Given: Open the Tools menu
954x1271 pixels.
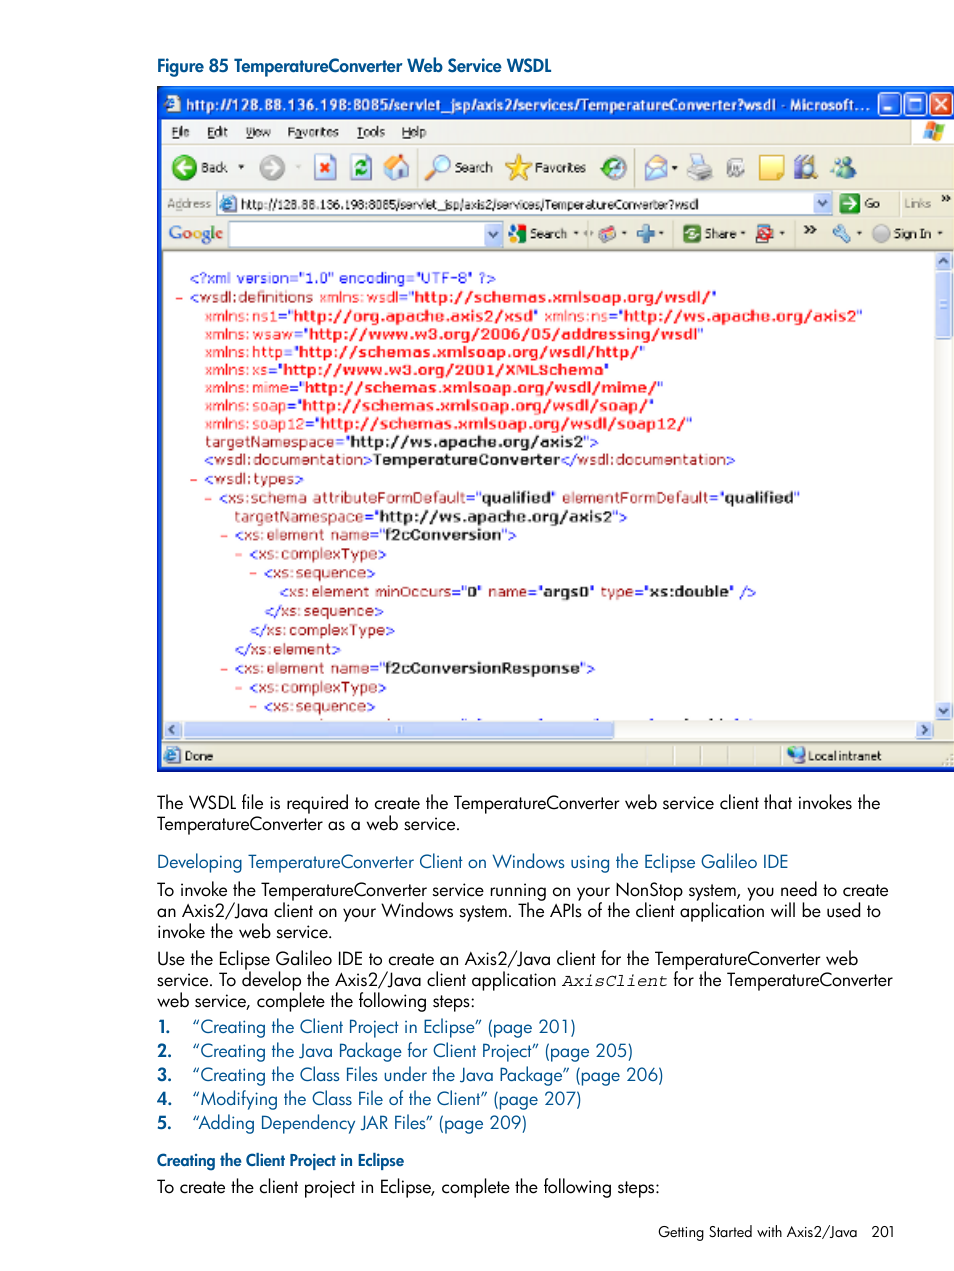Looking at the screenshot, I should tap(371, 132).
